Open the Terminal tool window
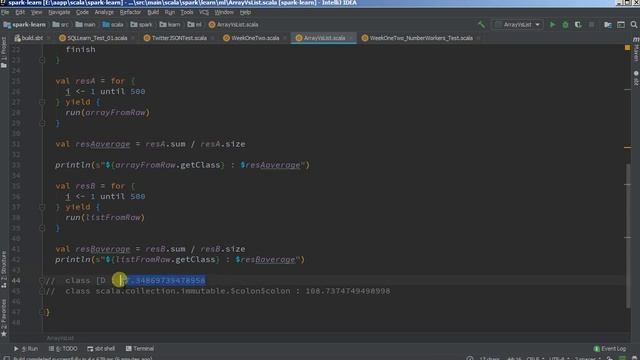 click(x=140, y=349)
